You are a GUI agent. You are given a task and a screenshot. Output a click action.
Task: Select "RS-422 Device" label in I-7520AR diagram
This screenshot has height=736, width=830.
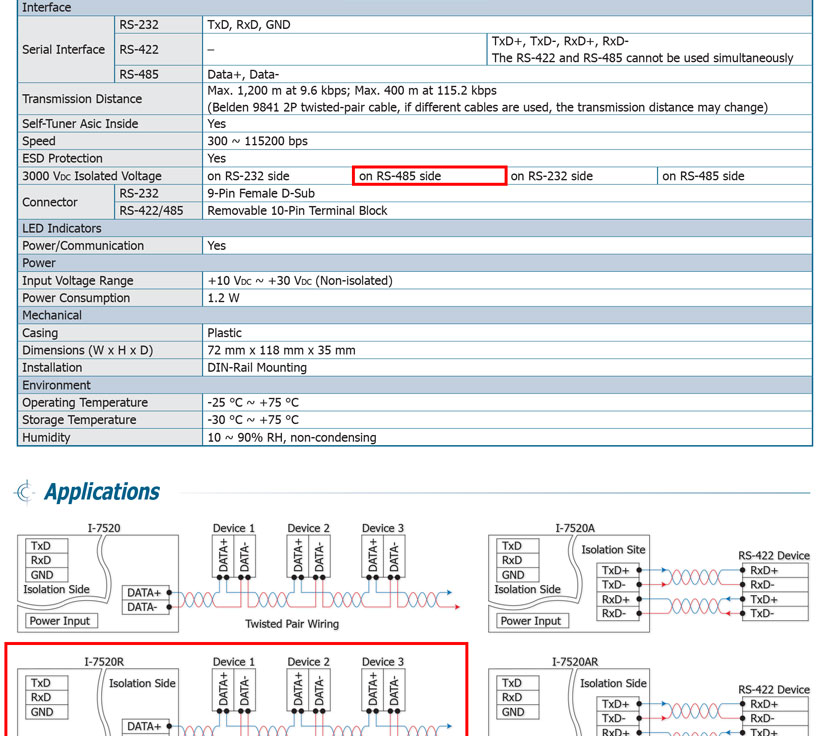[x=774, y=689]
